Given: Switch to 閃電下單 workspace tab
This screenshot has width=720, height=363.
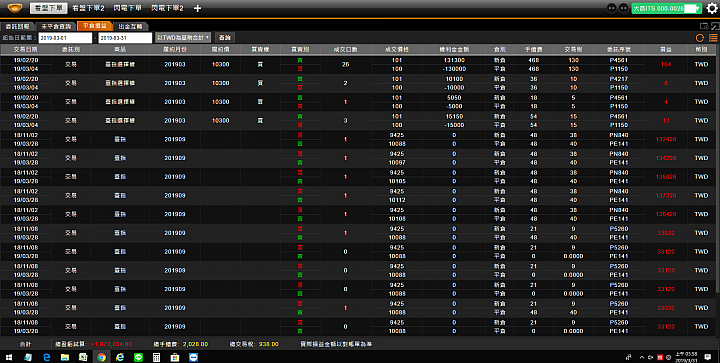Looking at the screenshot, I should pyautogui.click(x=127, y=8).
